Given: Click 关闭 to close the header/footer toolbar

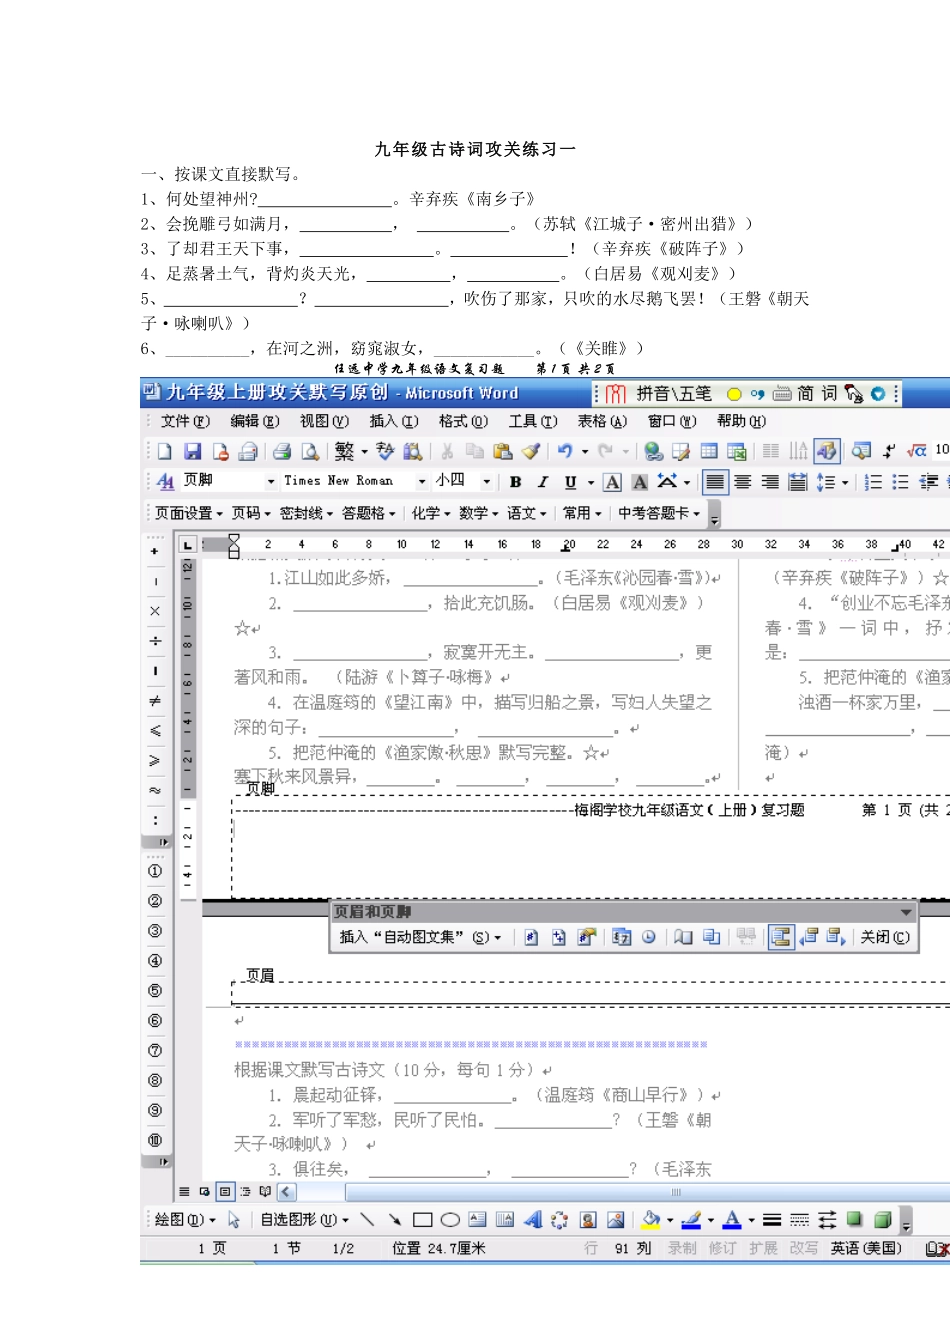Looking at the screenshot, I should 885,937.
